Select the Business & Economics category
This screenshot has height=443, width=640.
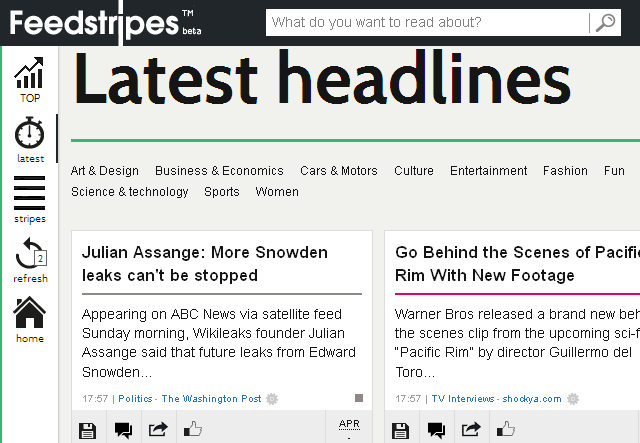point(219,171)
